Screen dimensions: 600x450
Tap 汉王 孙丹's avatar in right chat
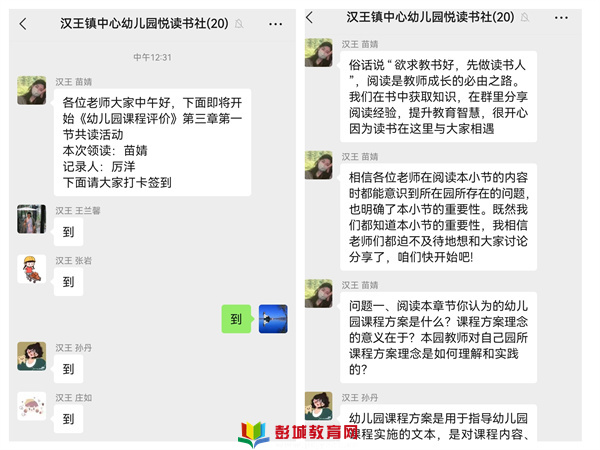point(319,406)
